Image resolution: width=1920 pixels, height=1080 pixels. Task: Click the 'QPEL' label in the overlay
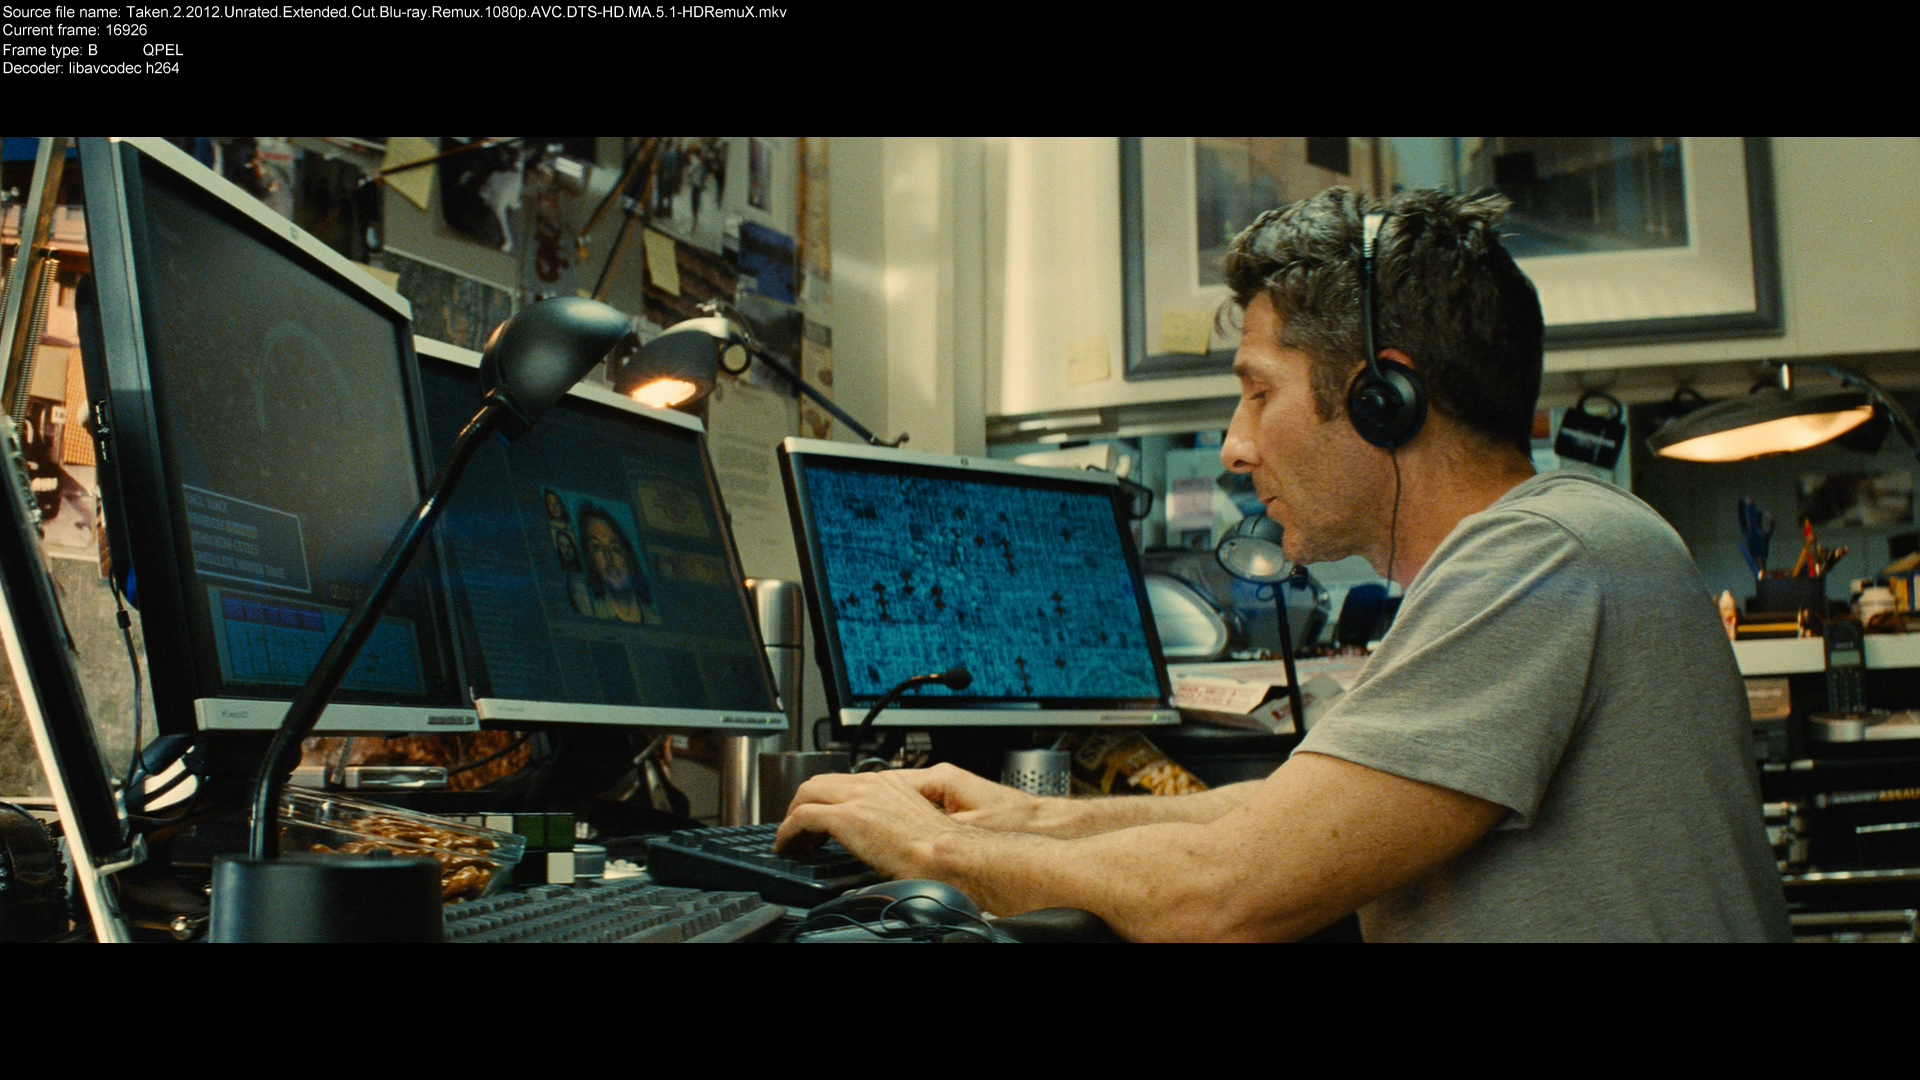click(x=163, y=50)
